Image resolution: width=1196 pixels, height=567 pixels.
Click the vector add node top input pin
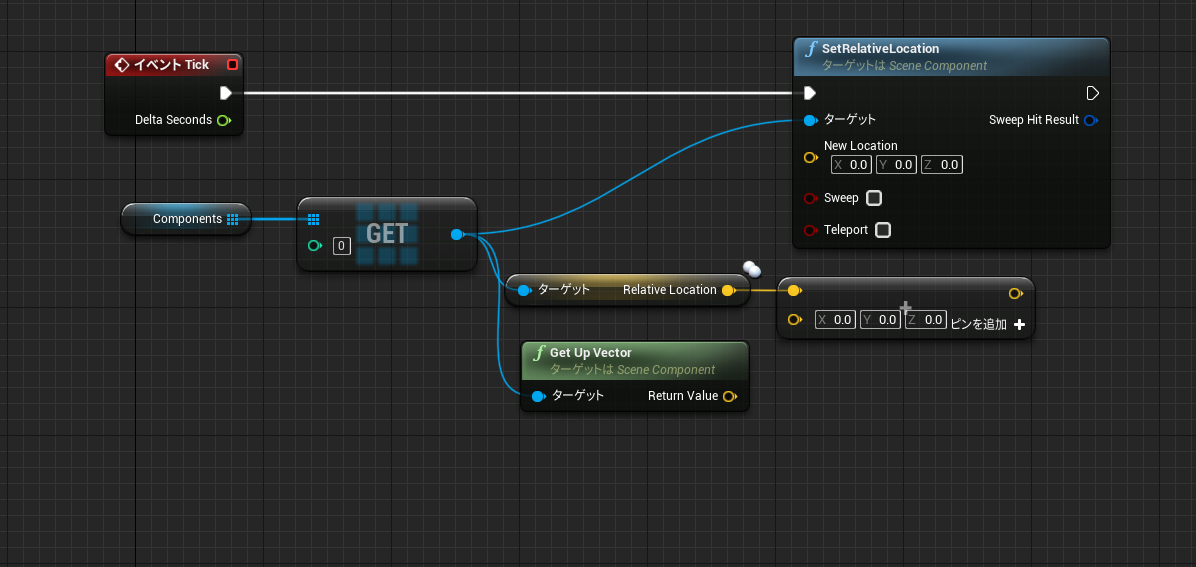point(794,291)
